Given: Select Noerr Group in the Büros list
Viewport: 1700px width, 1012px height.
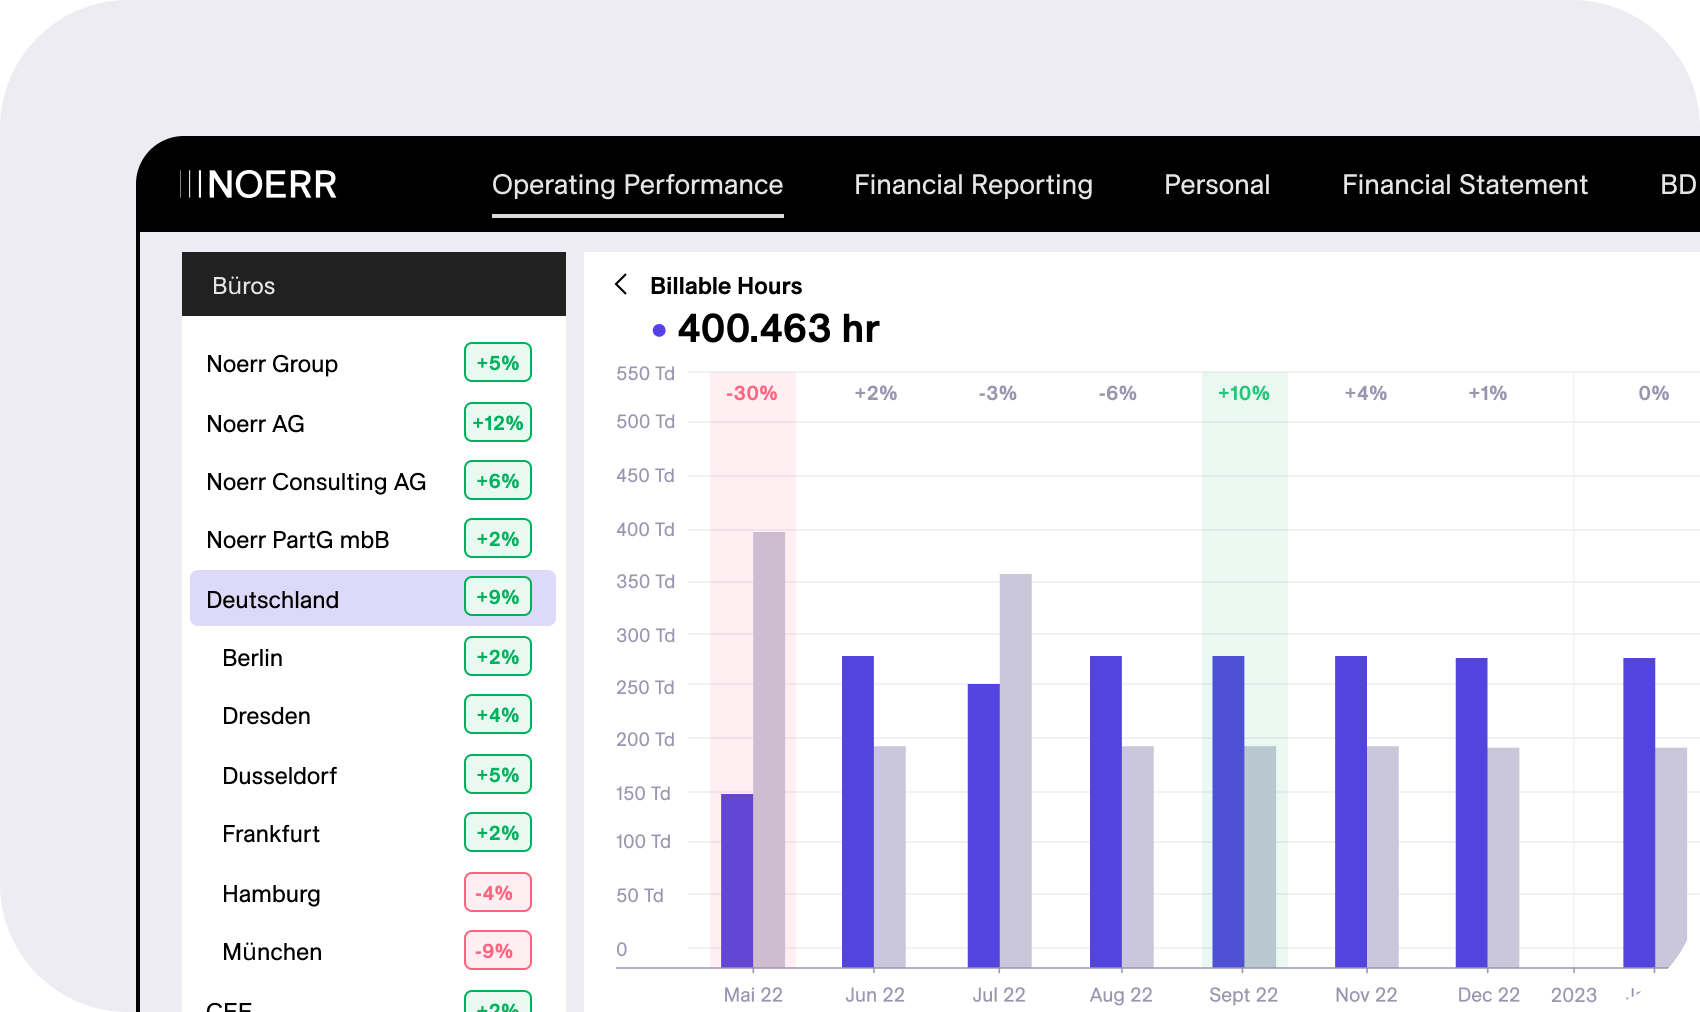Looking at the screenshot, I should coord(272,364).
